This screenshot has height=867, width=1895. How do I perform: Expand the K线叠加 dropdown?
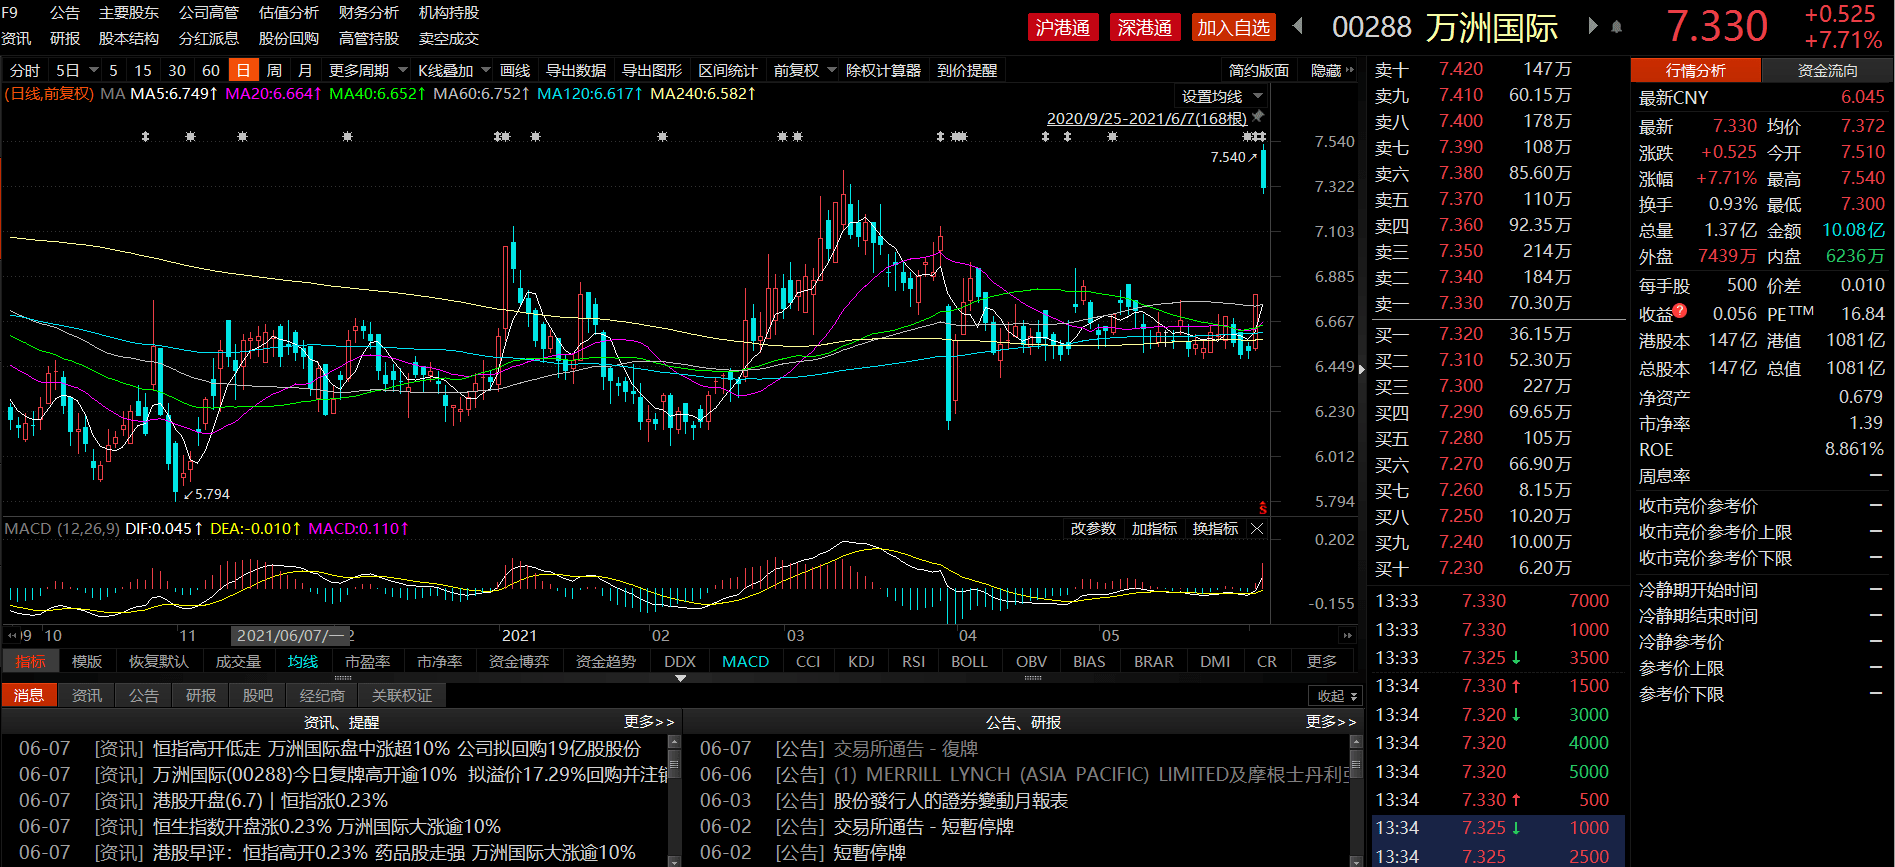tap(486, 70)
